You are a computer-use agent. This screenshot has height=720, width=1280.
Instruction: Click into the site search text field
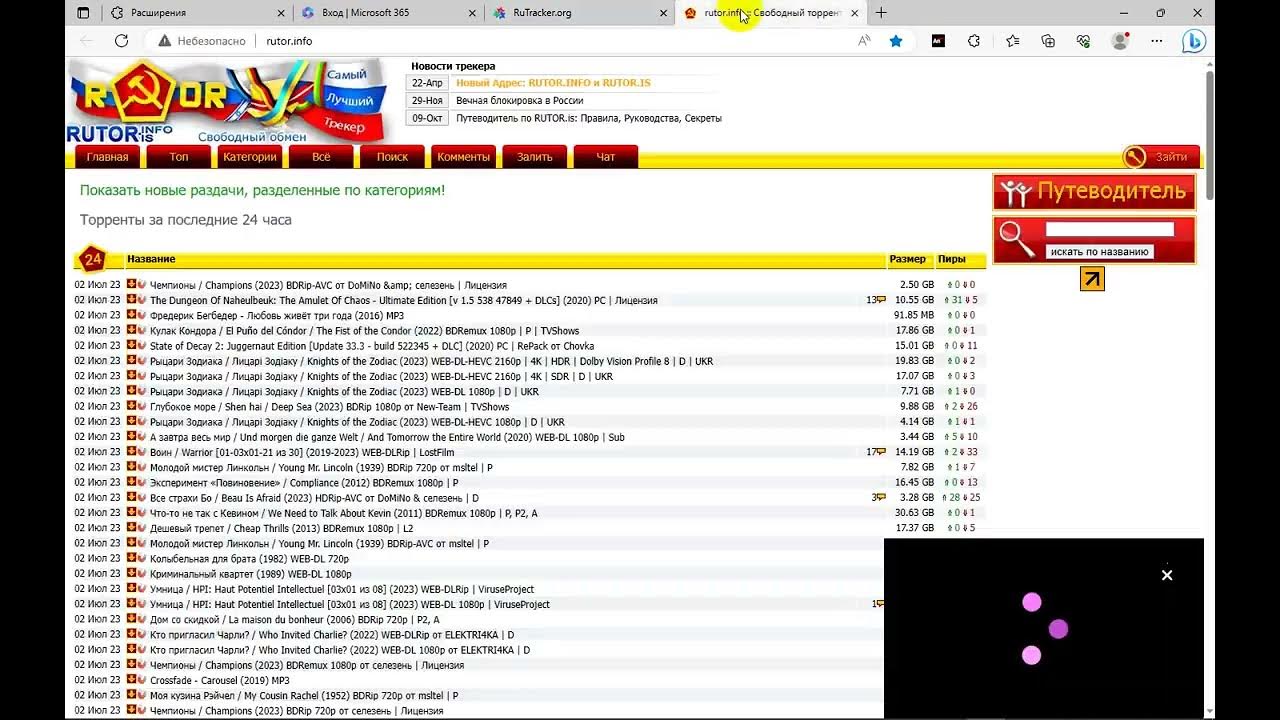pyautogui.click(x=1109, y=229)
